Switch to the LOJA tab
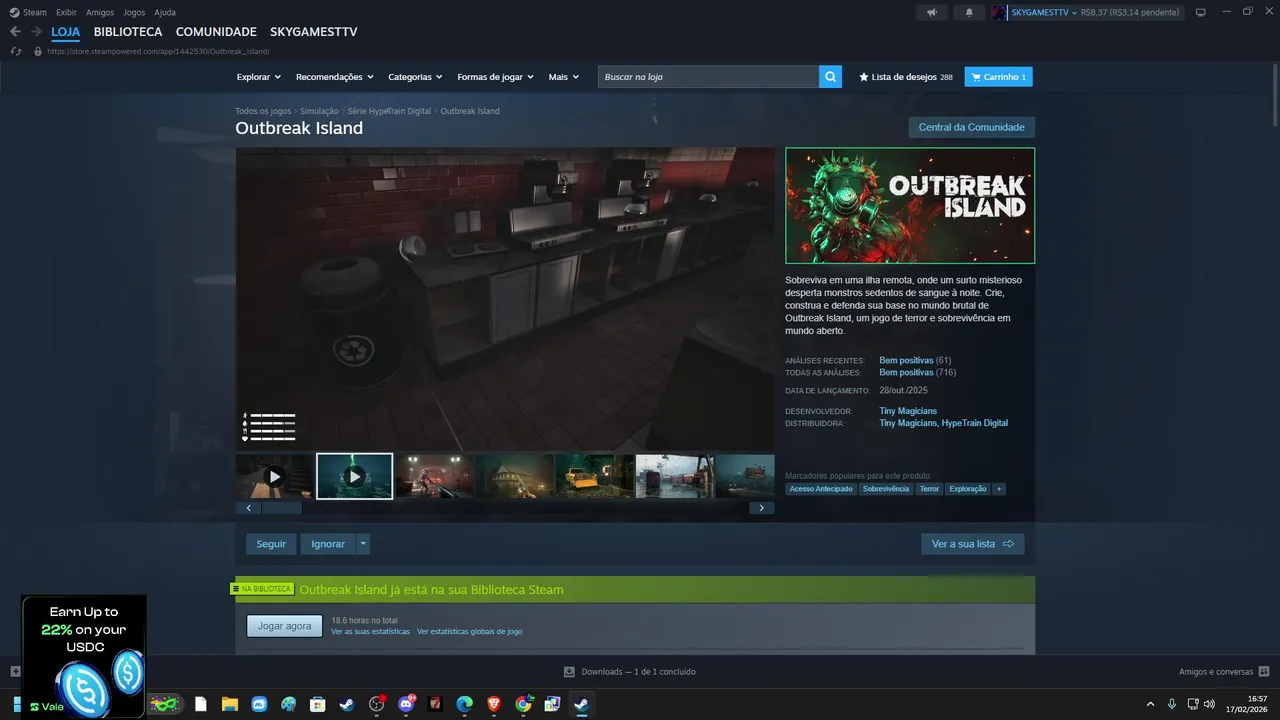1280x720 pixels. point(65,32)
